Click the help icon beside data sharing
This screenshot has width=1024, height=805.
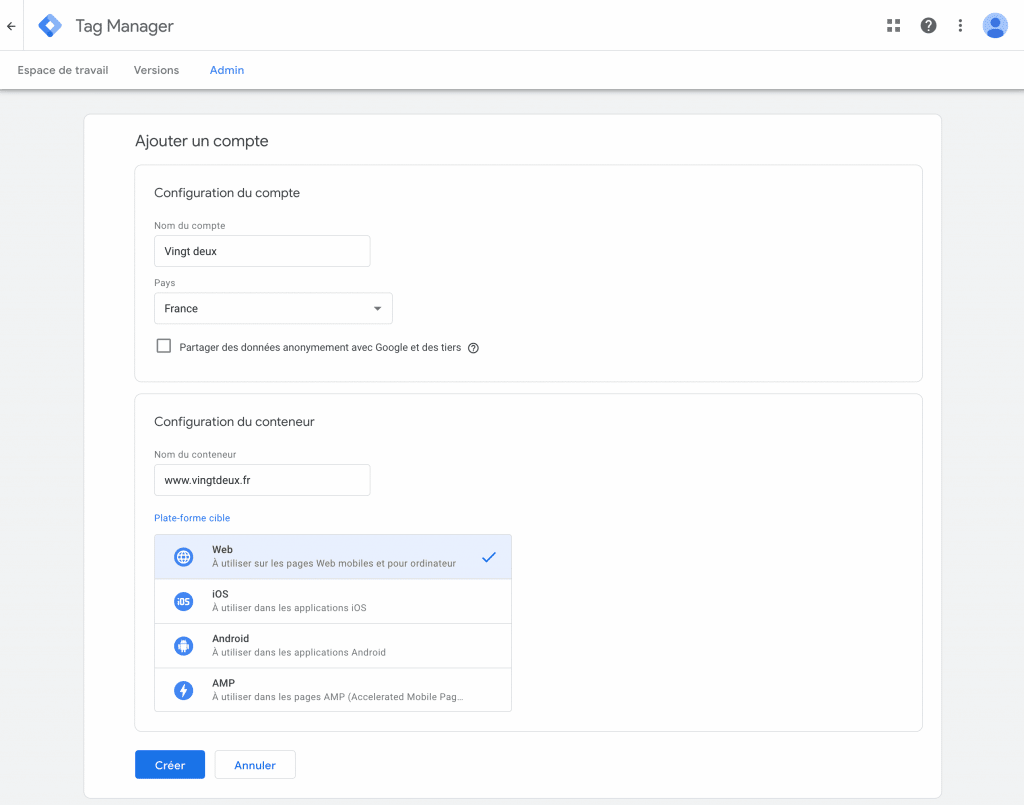tap(474, 348)
